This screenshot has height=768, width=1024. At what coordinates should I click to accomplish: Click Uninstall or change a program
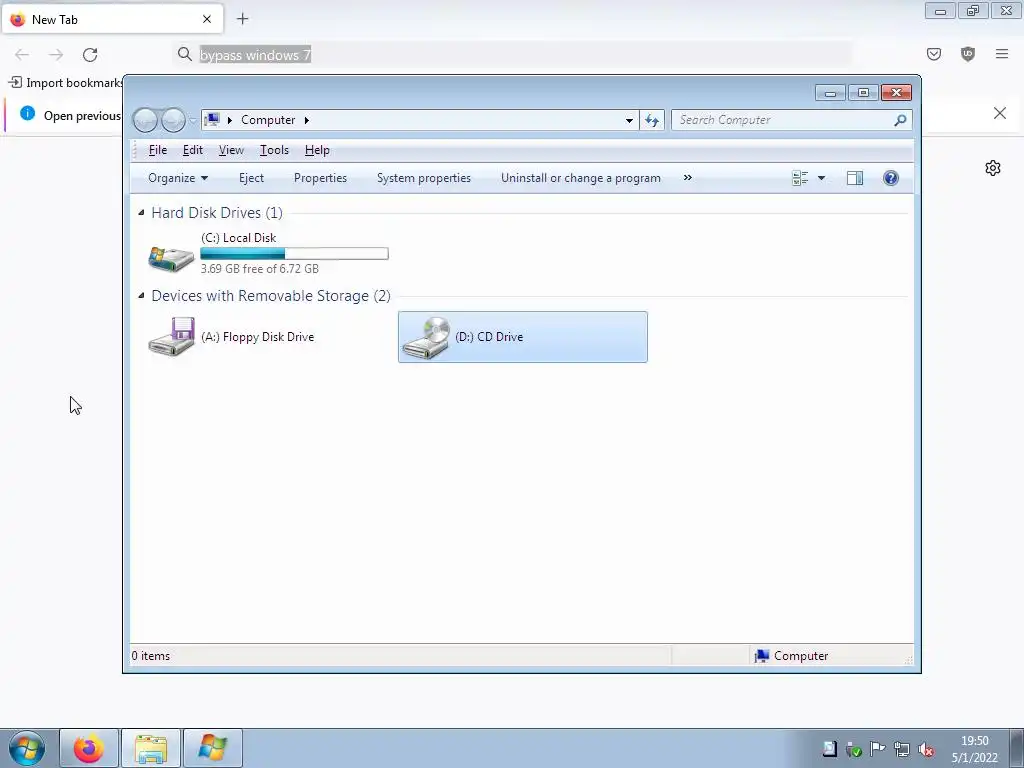[x=581, y=178]
